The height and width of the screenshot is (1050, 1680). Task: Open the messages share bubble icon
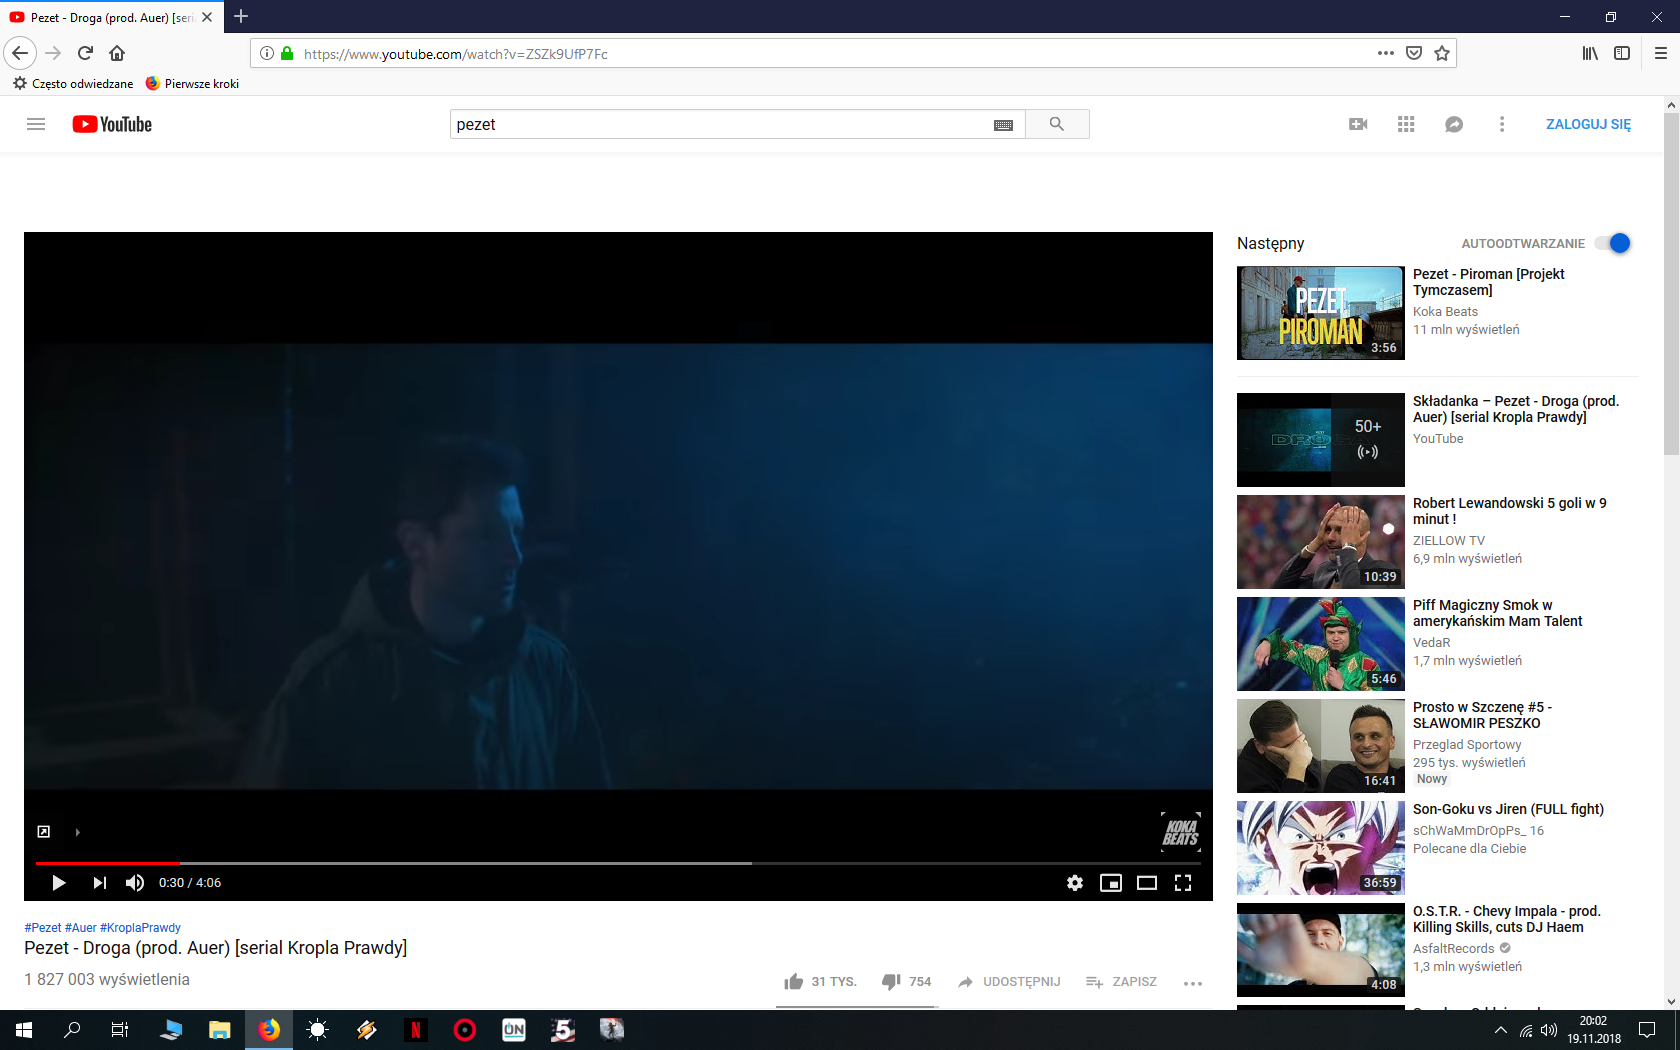tap(1454, 124)
